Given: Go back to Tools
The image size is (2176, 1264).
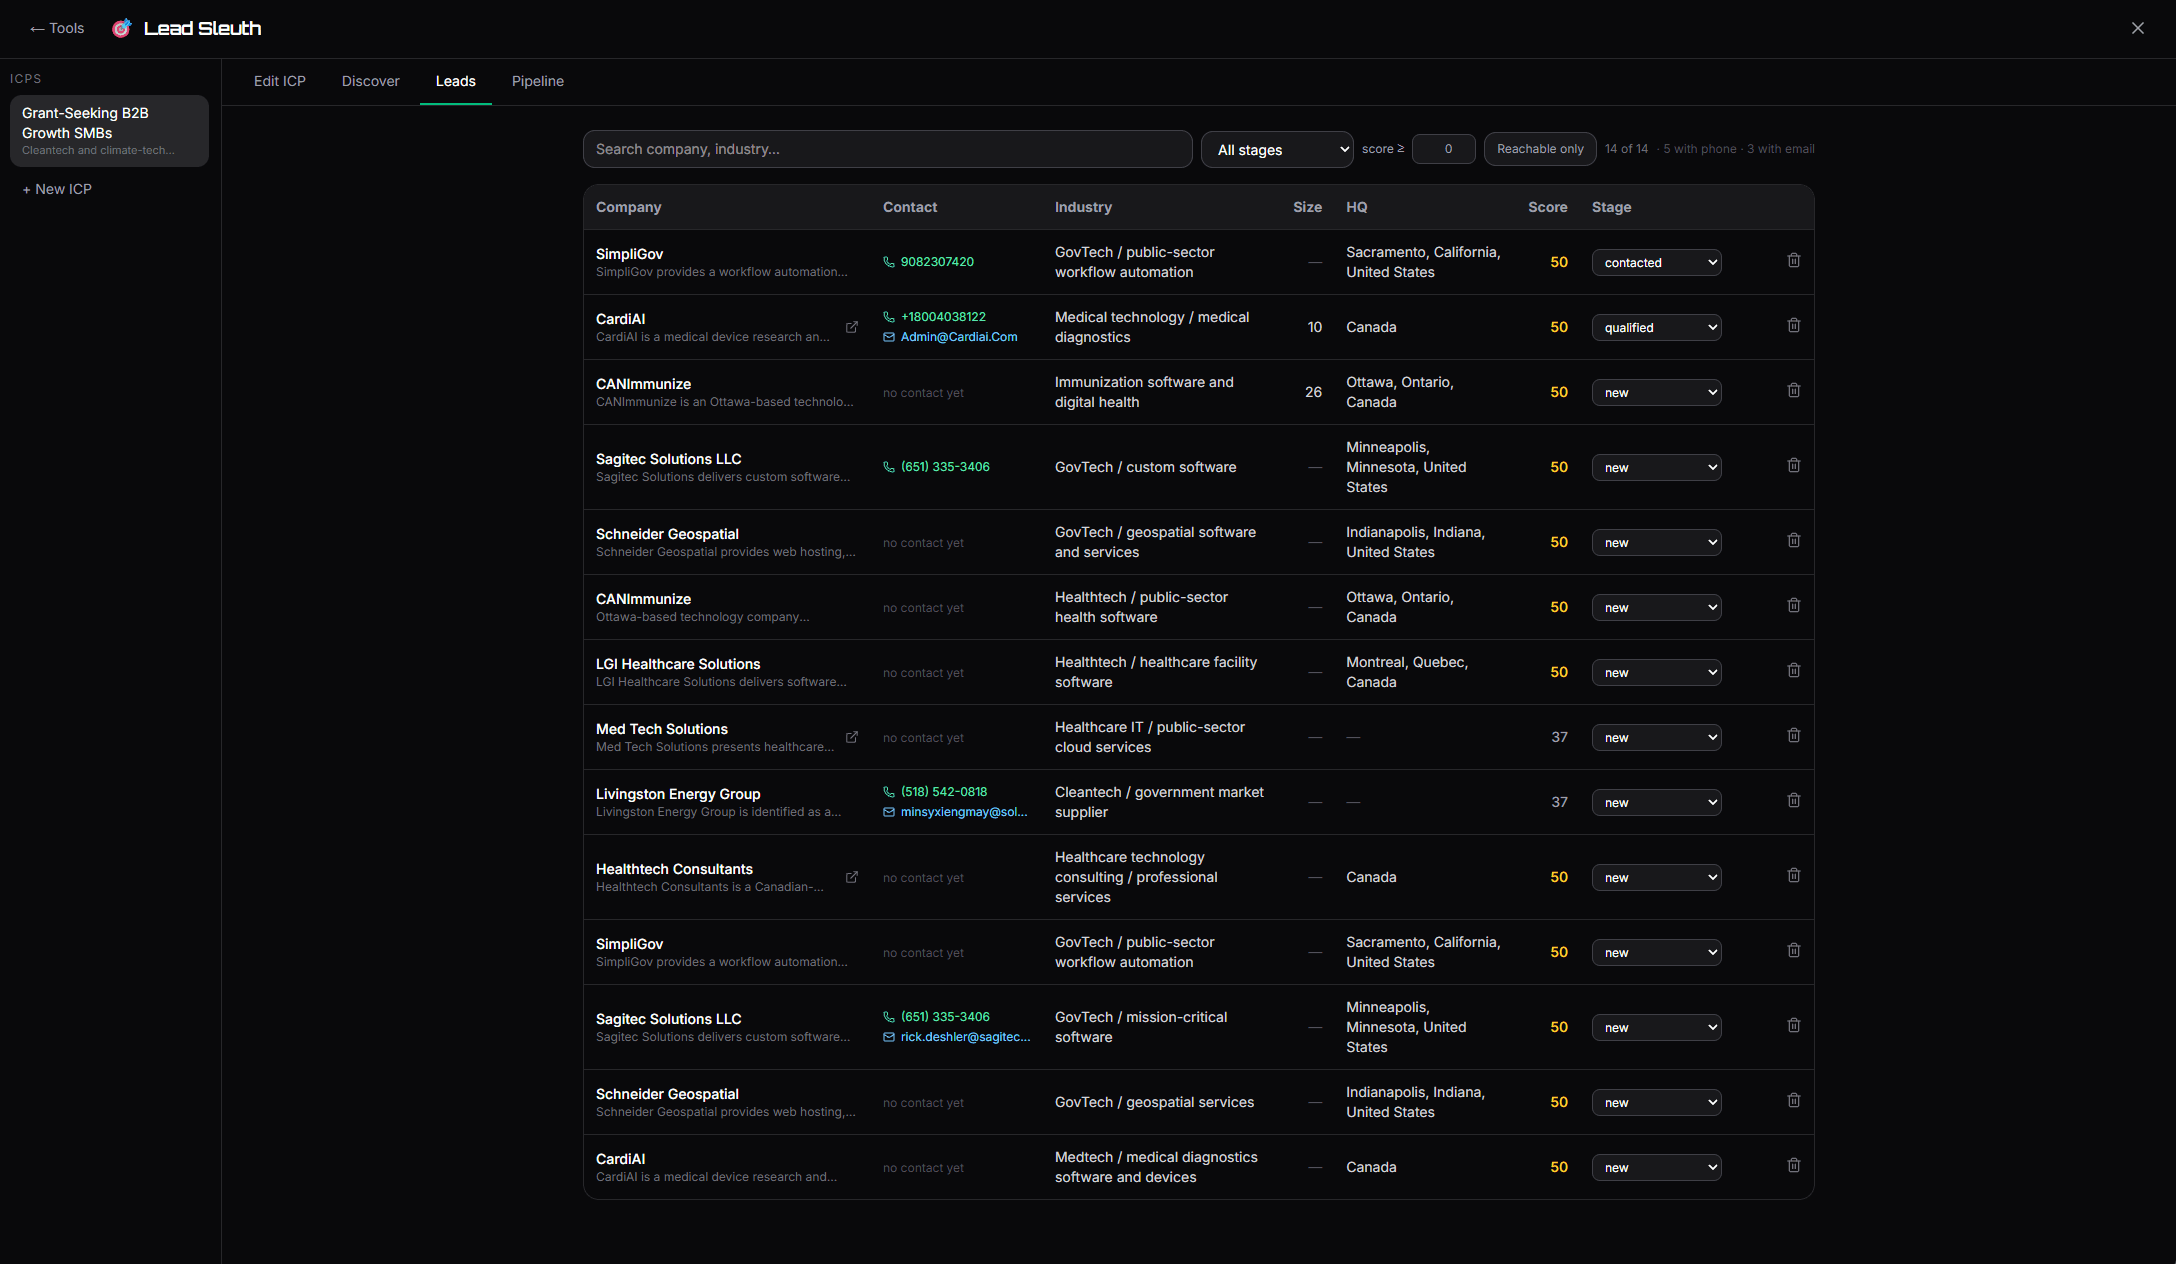Looking at the screenshot, I should (57, 28).
